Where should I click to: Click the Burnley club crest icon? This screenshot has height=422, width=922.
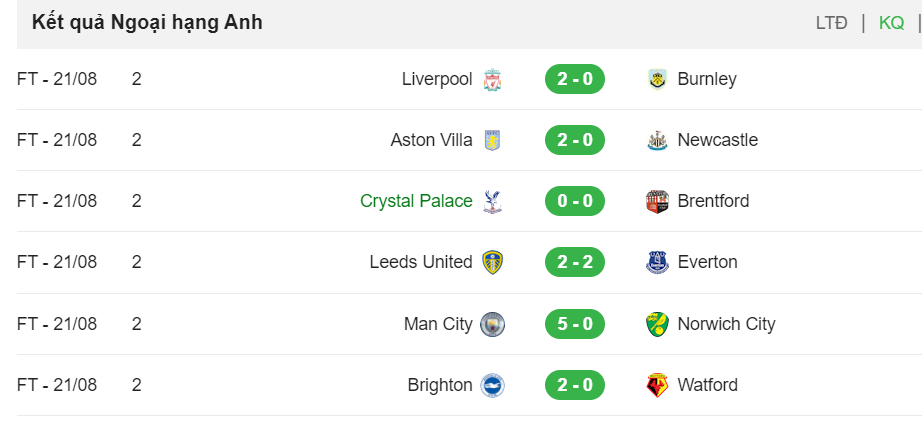tap(657, 79)
